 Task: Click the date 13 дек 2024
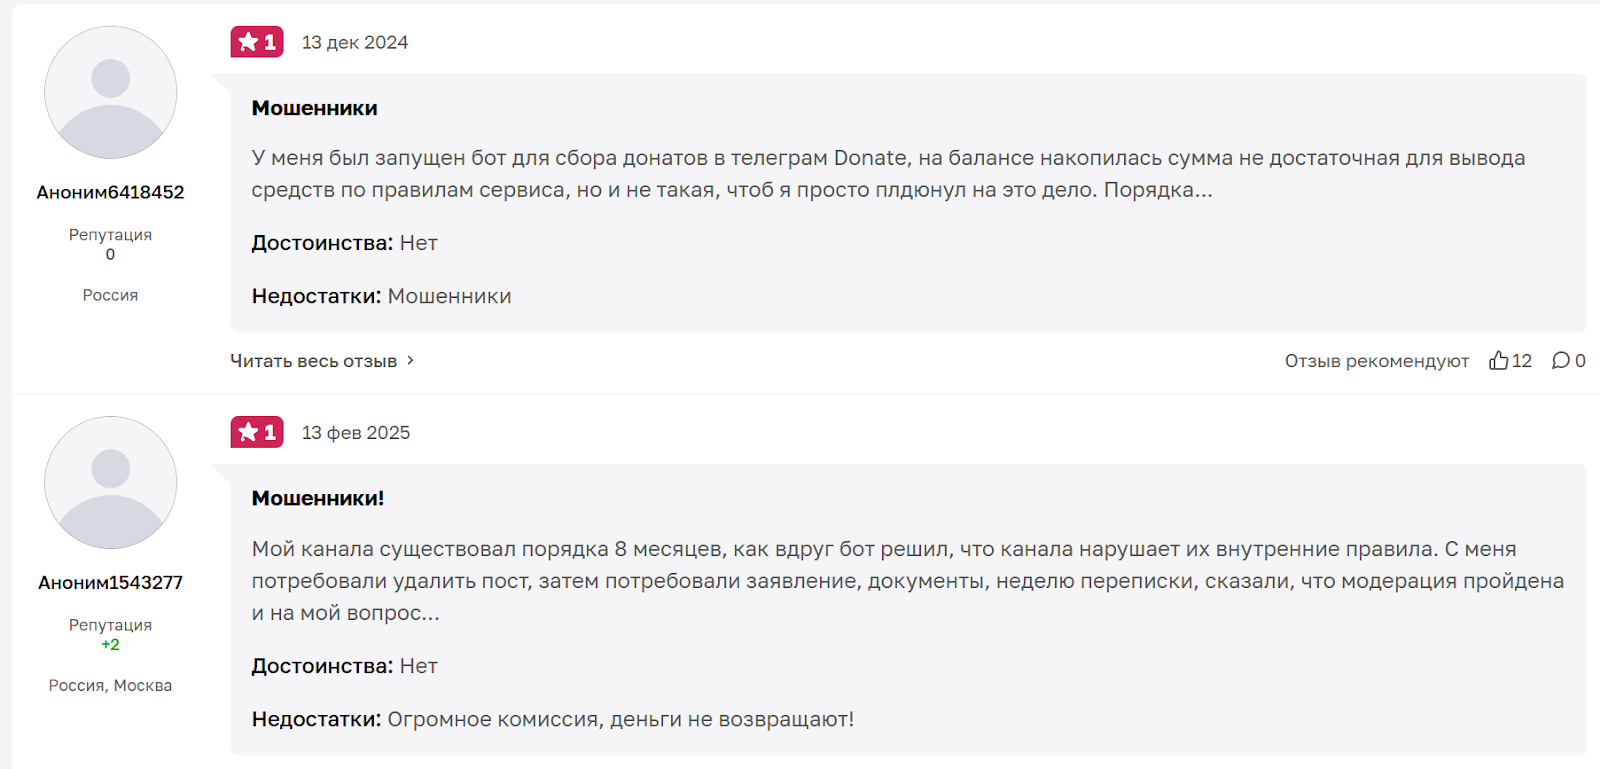(x=355, y=42)
